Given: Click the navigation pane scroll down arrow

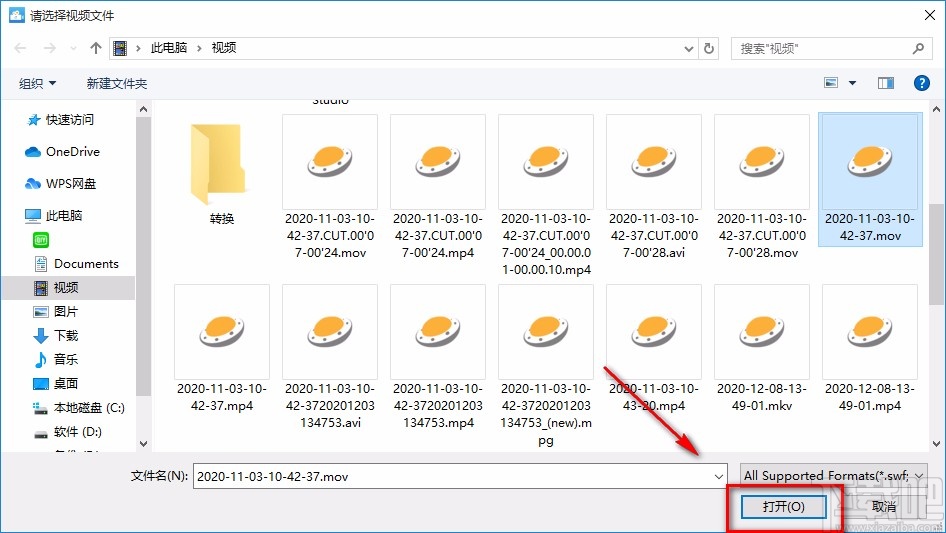Looking at the screenshot, I should [x=143, y=444].
